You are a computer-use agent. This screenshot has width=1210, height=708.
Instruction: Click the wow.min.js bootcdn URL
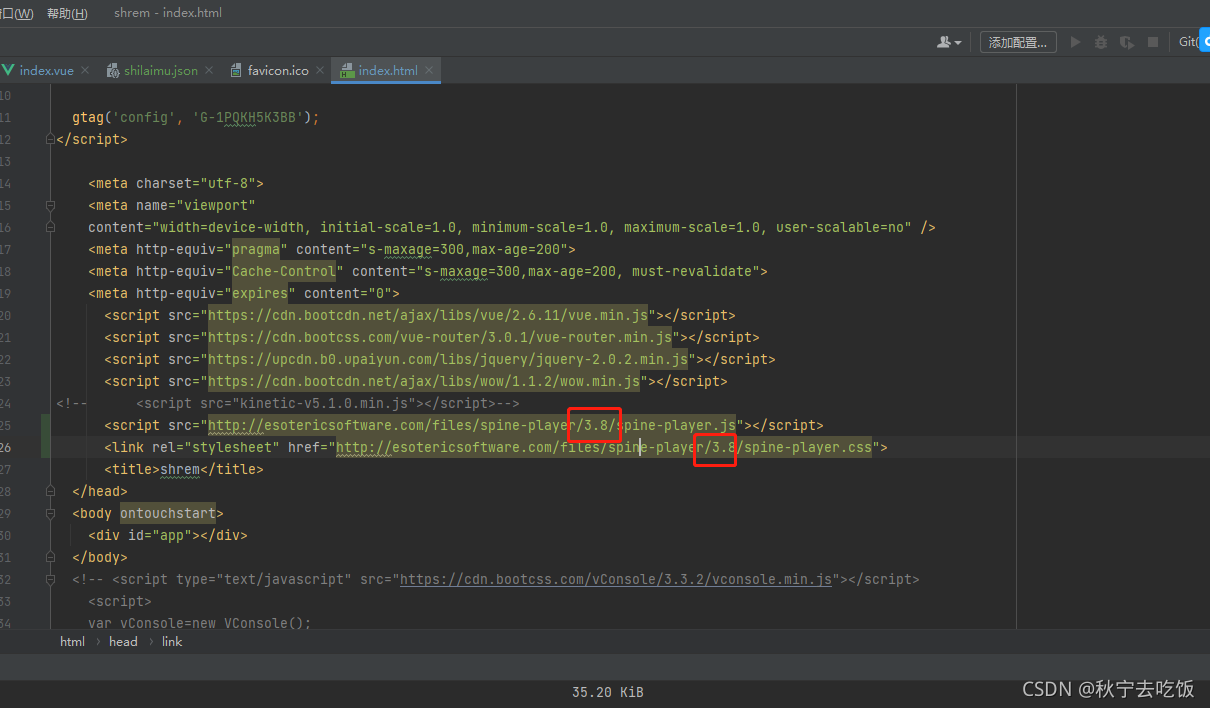(x=424, y=381)
